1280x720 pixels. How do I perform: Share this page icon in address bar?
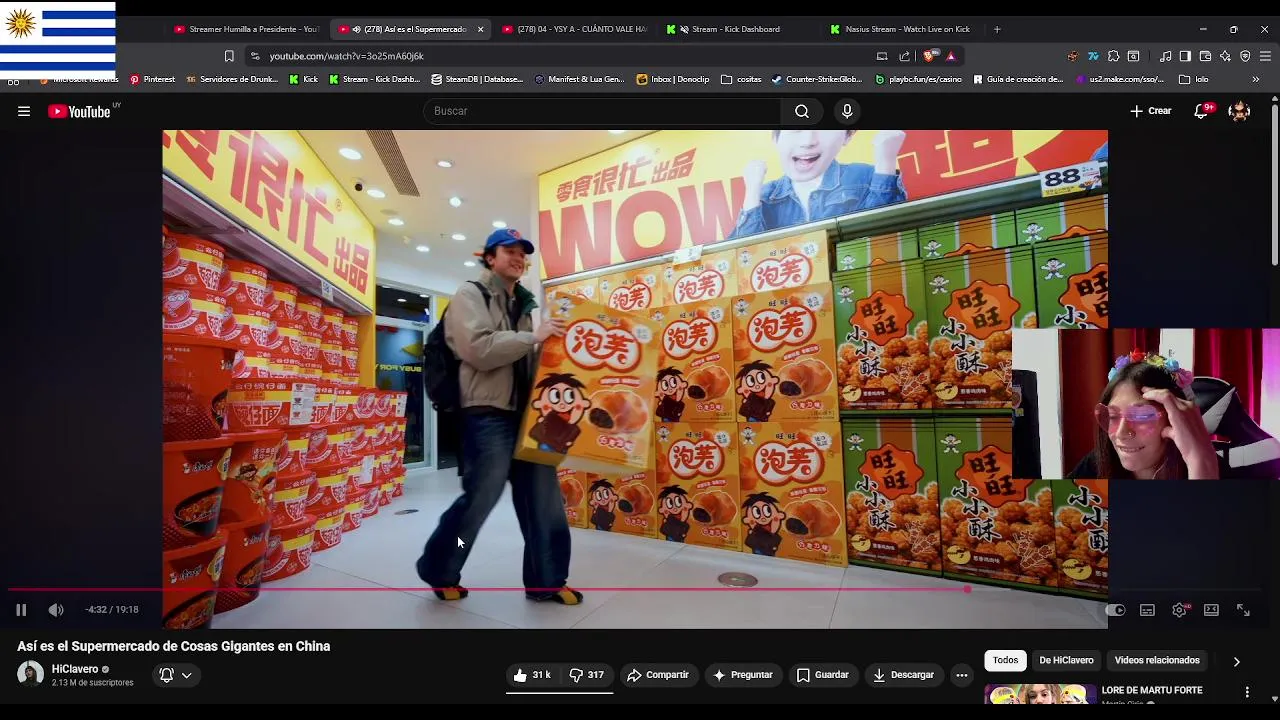pyautogui.click(x=905, y=56)
